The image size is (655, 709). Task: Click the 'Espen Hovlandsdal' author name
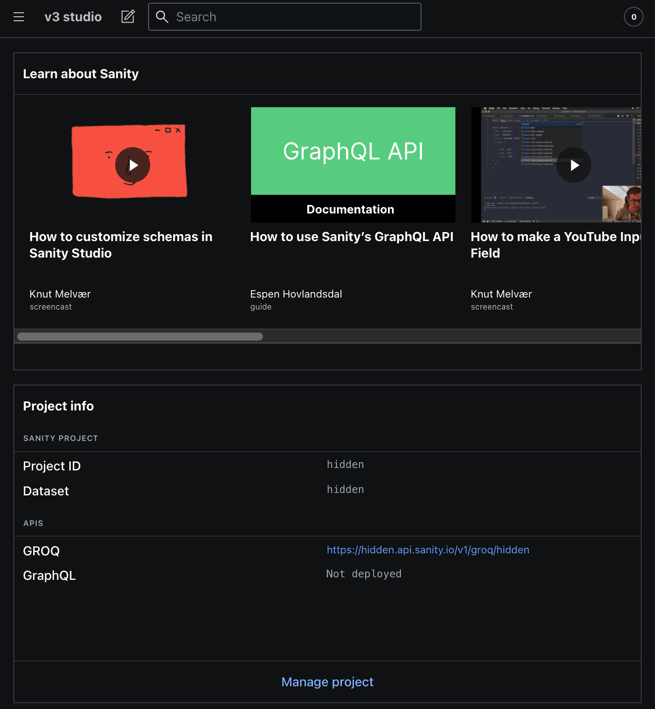pyautogui.click(x=296, y=294)
